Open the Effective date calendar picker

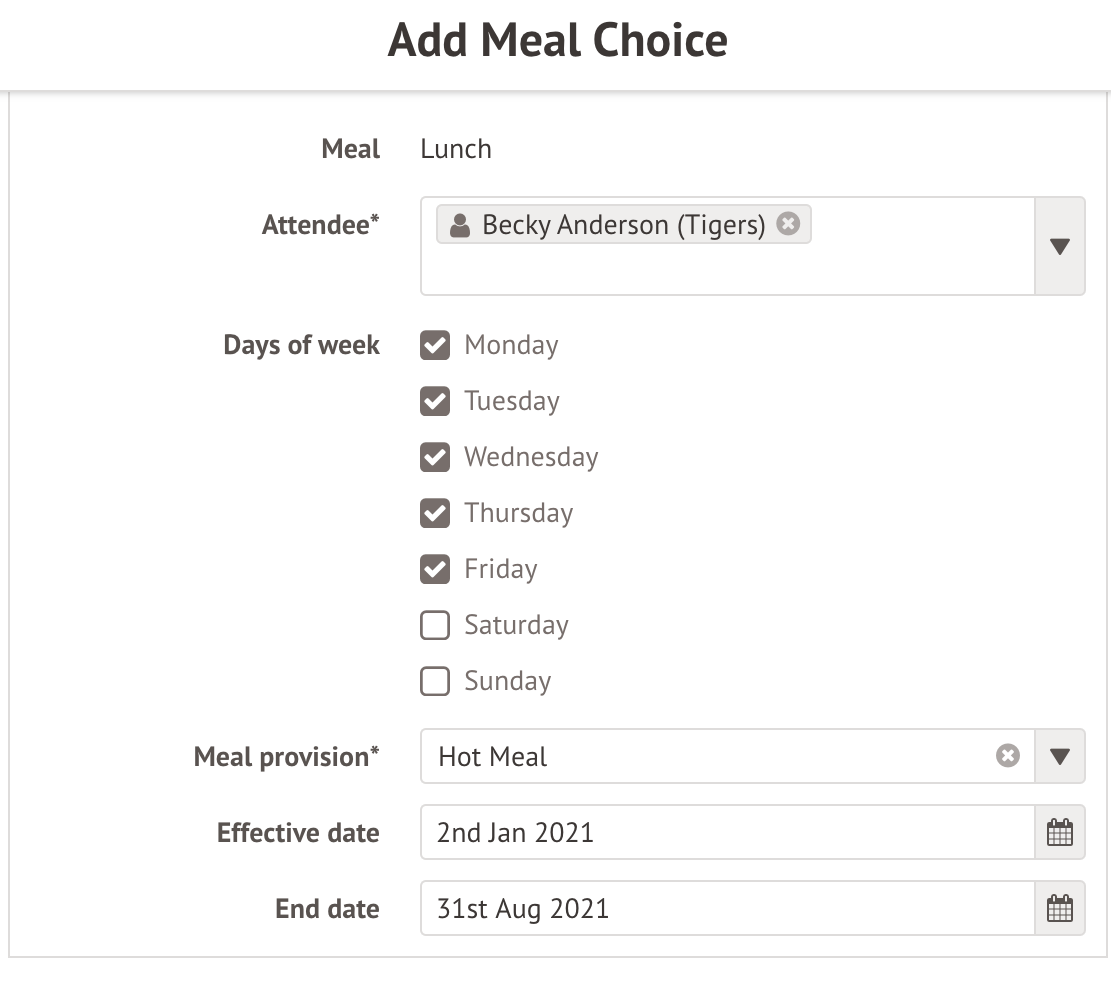click(1059, 832)
